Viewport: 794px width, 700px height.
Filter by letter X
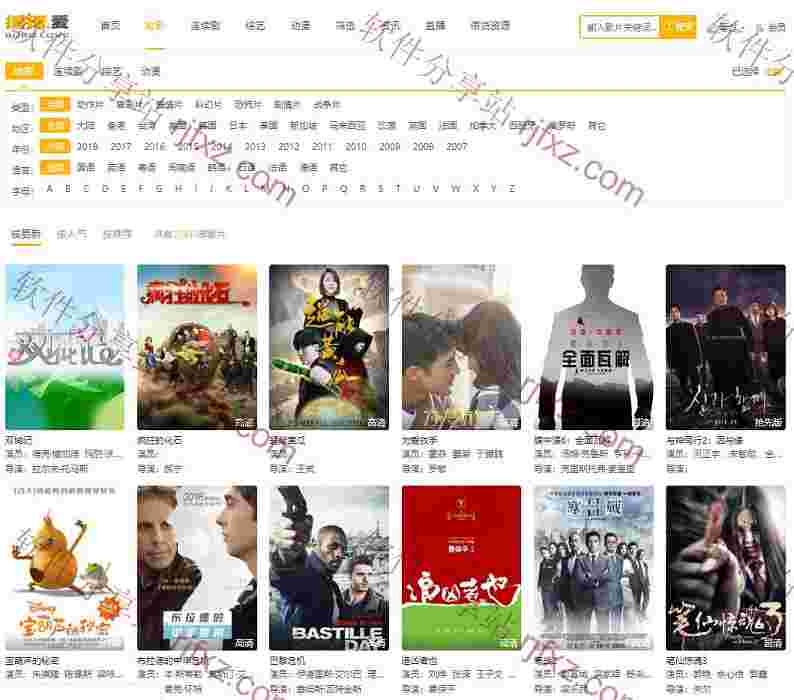tap(475, 188)
